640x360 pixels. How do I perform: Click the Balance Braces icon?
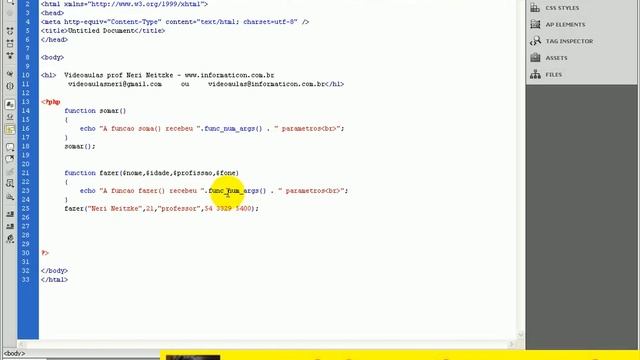(x=10, y=86)
